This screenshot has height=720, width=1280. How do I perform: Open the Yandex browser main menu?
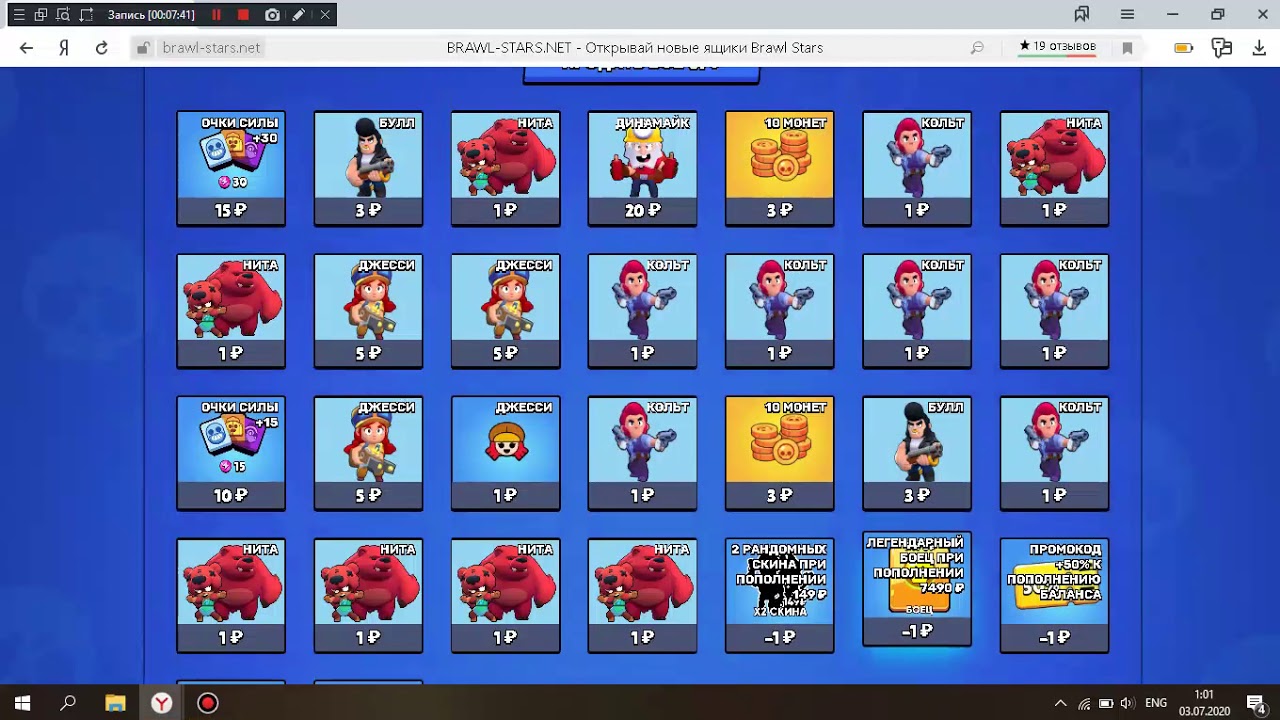click(1127, 15)
